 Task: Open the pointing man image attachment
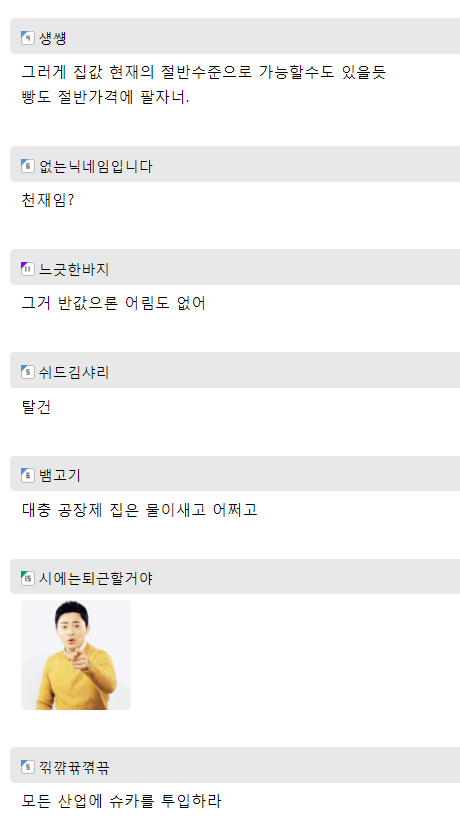click(76, 655)
